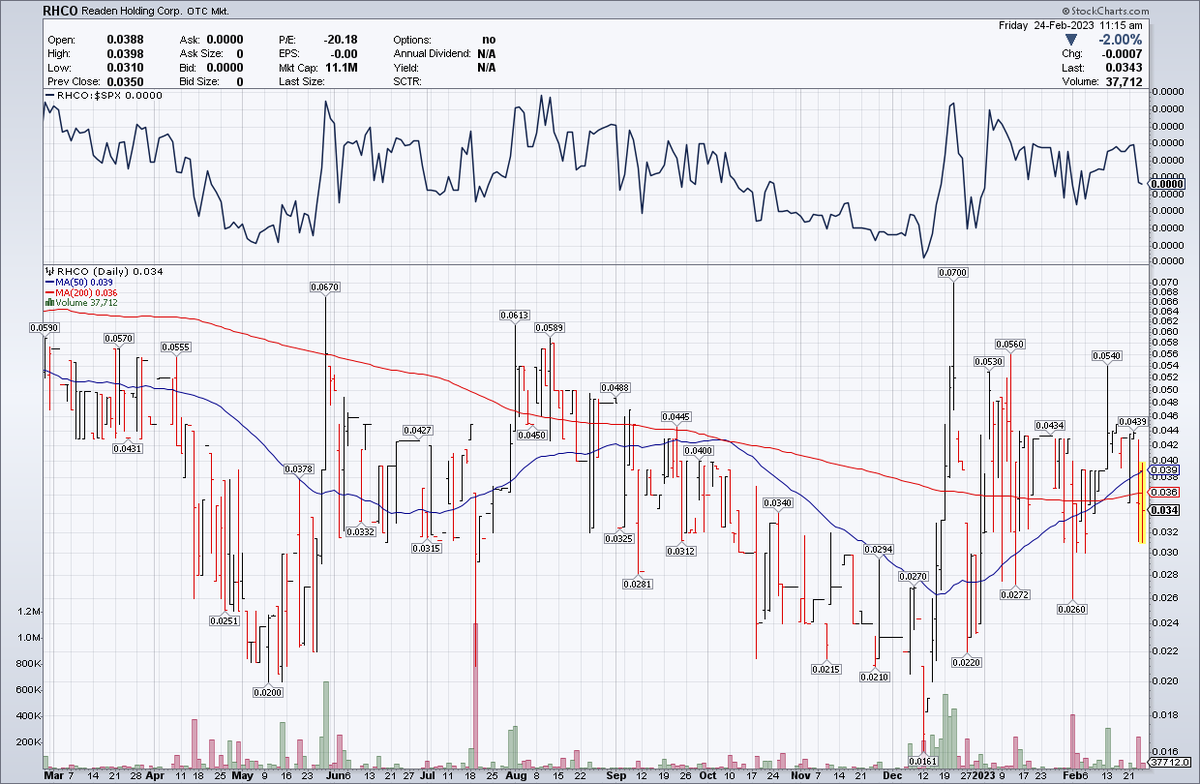The image size is (1200, 784).
Task: Click the 0.0450 price label
Action: [x=531, y=435]
